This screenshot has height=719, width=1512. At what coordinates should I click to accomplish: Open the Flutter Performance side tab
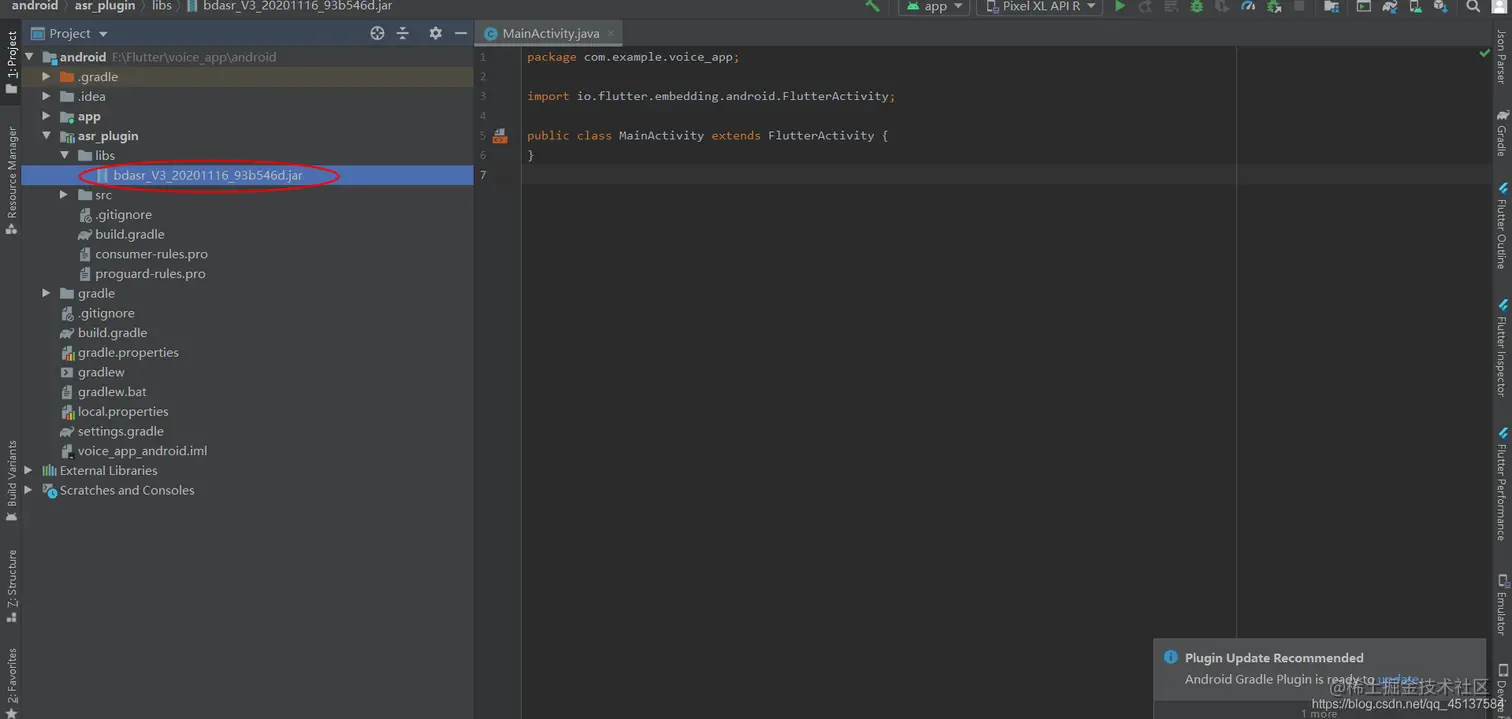point(1501,484)
